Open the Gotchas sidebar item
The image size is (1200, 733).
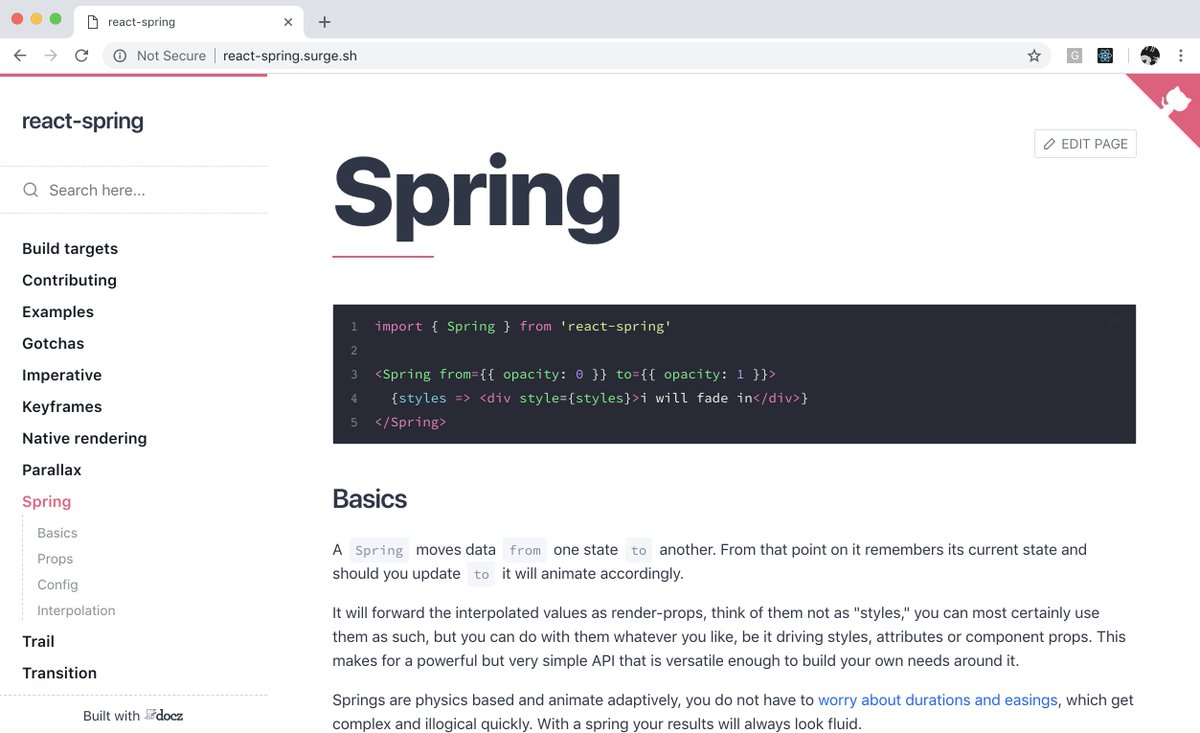coord(53,344)
